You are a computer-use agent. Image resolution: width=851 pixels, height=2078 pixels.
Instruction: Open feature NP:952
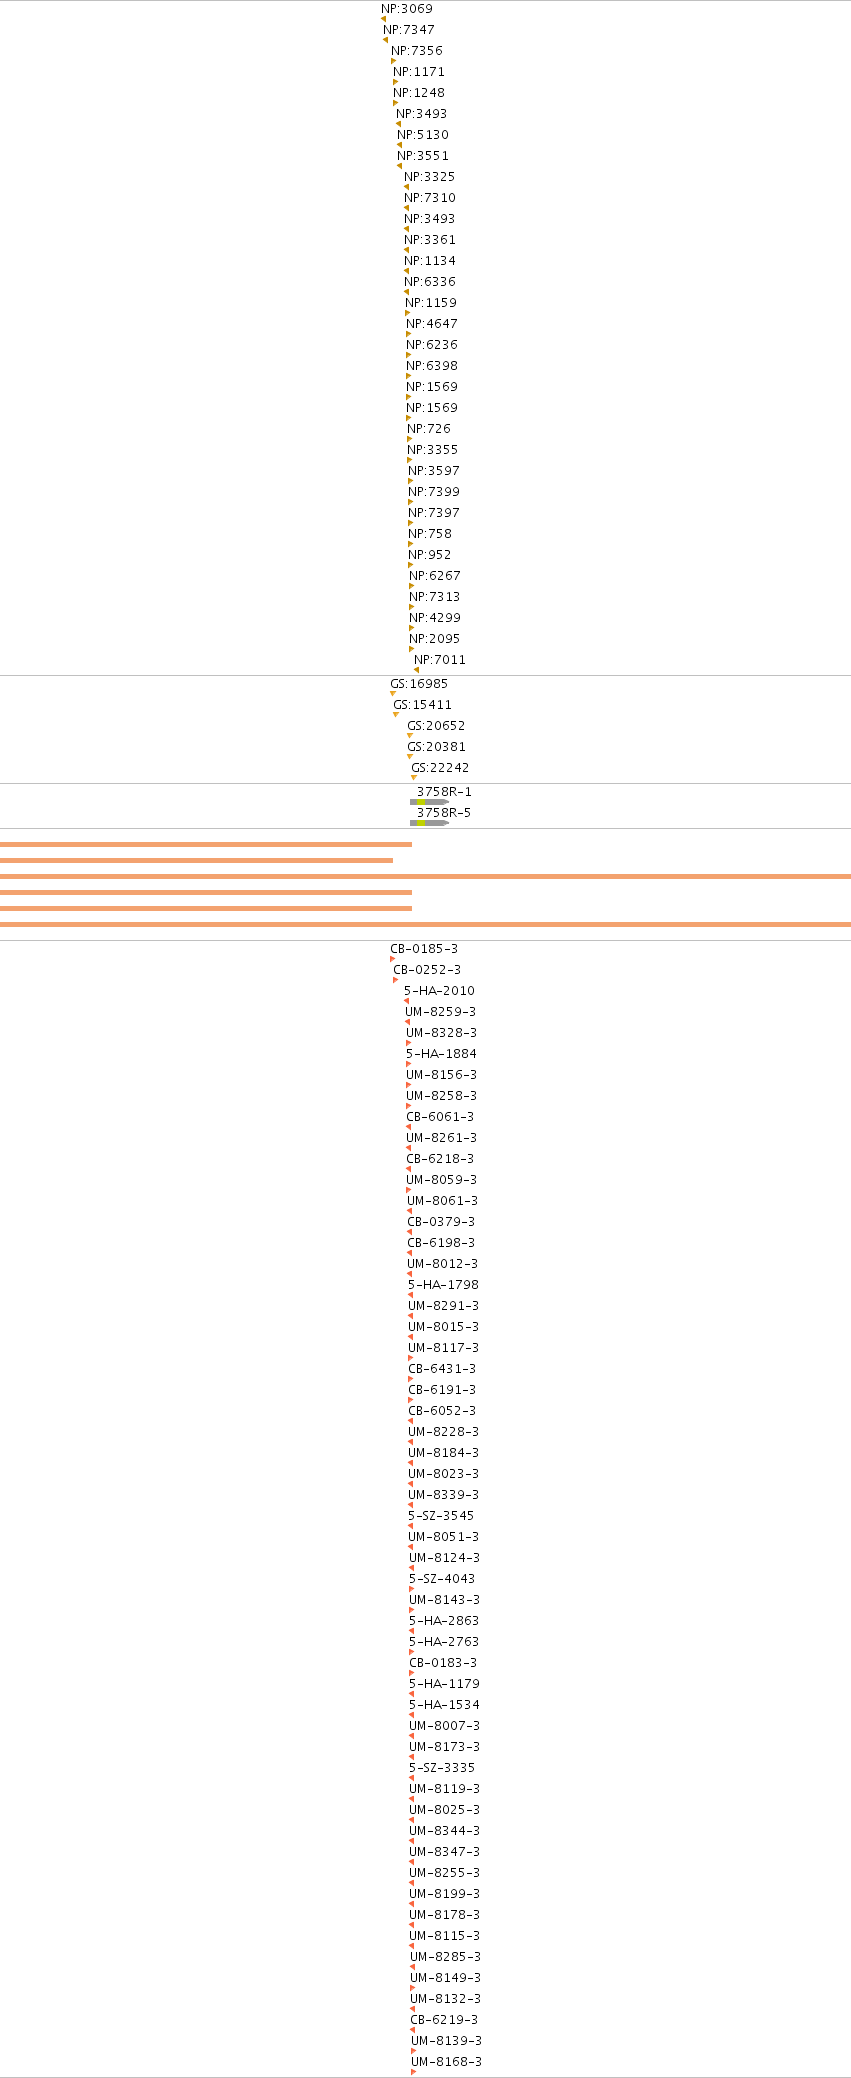[430, 555]
